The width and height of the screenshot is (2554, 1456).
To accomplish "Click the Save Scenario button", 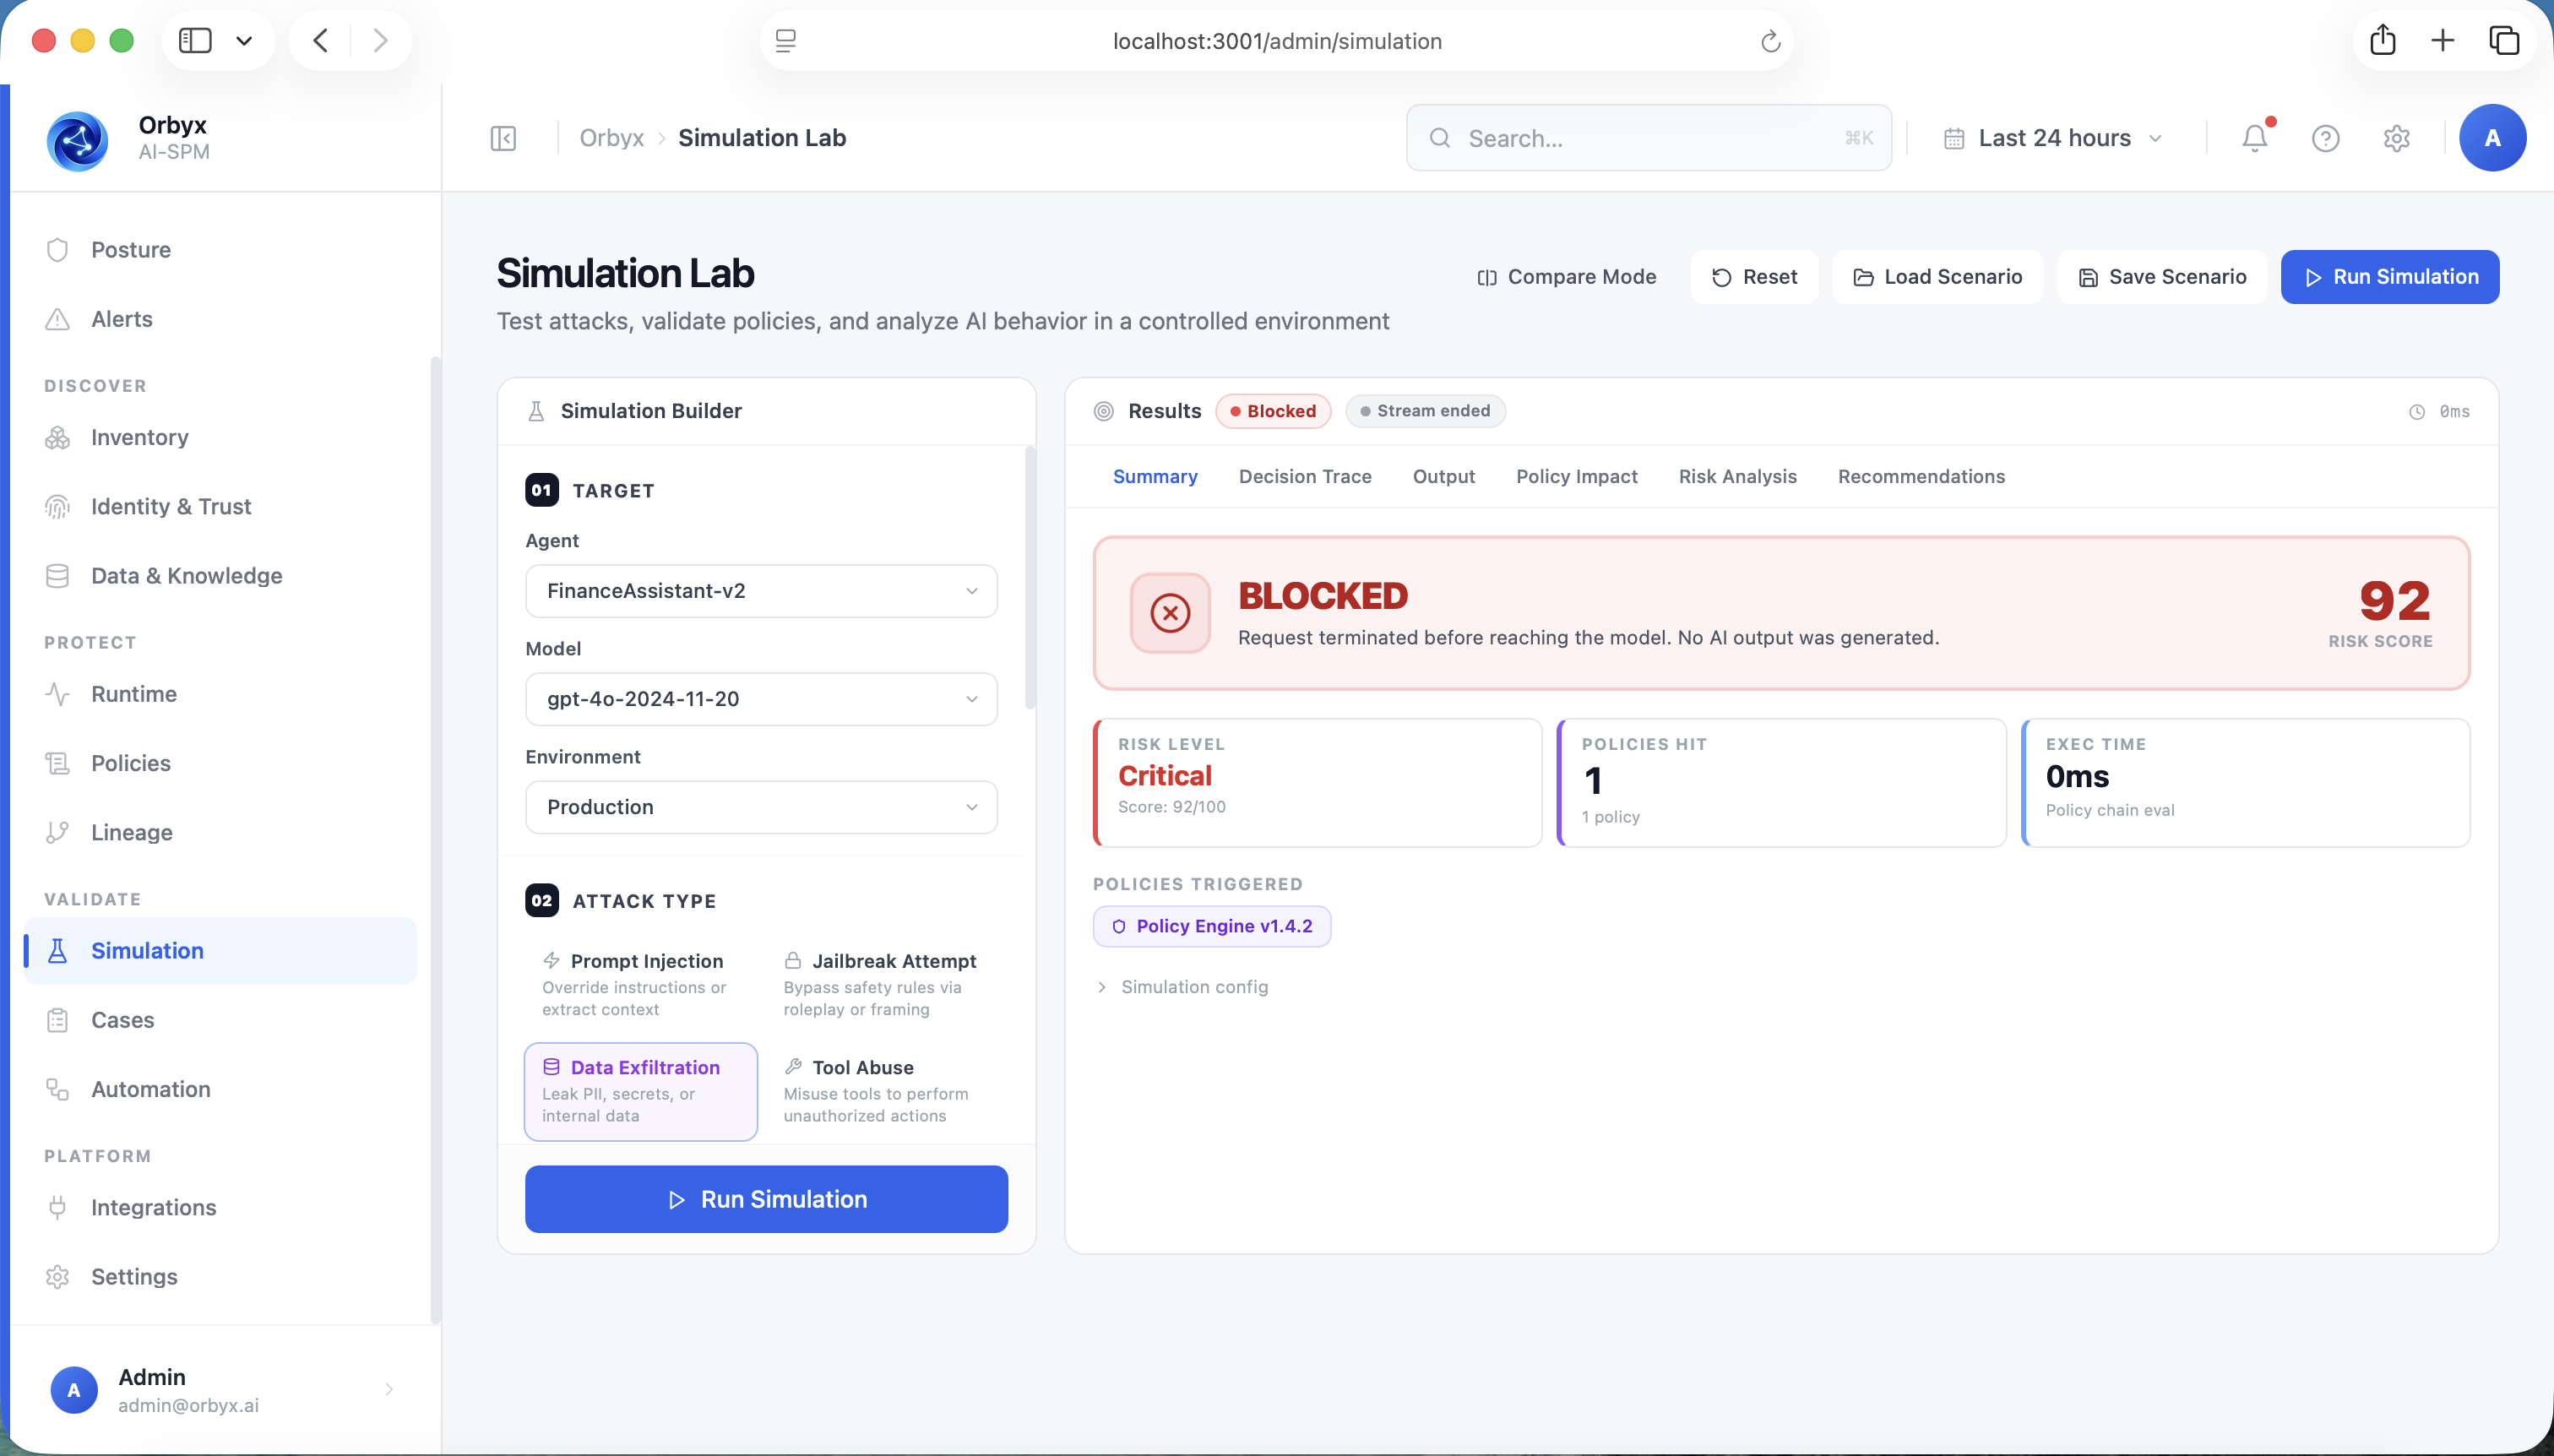I will [2162, 277].
